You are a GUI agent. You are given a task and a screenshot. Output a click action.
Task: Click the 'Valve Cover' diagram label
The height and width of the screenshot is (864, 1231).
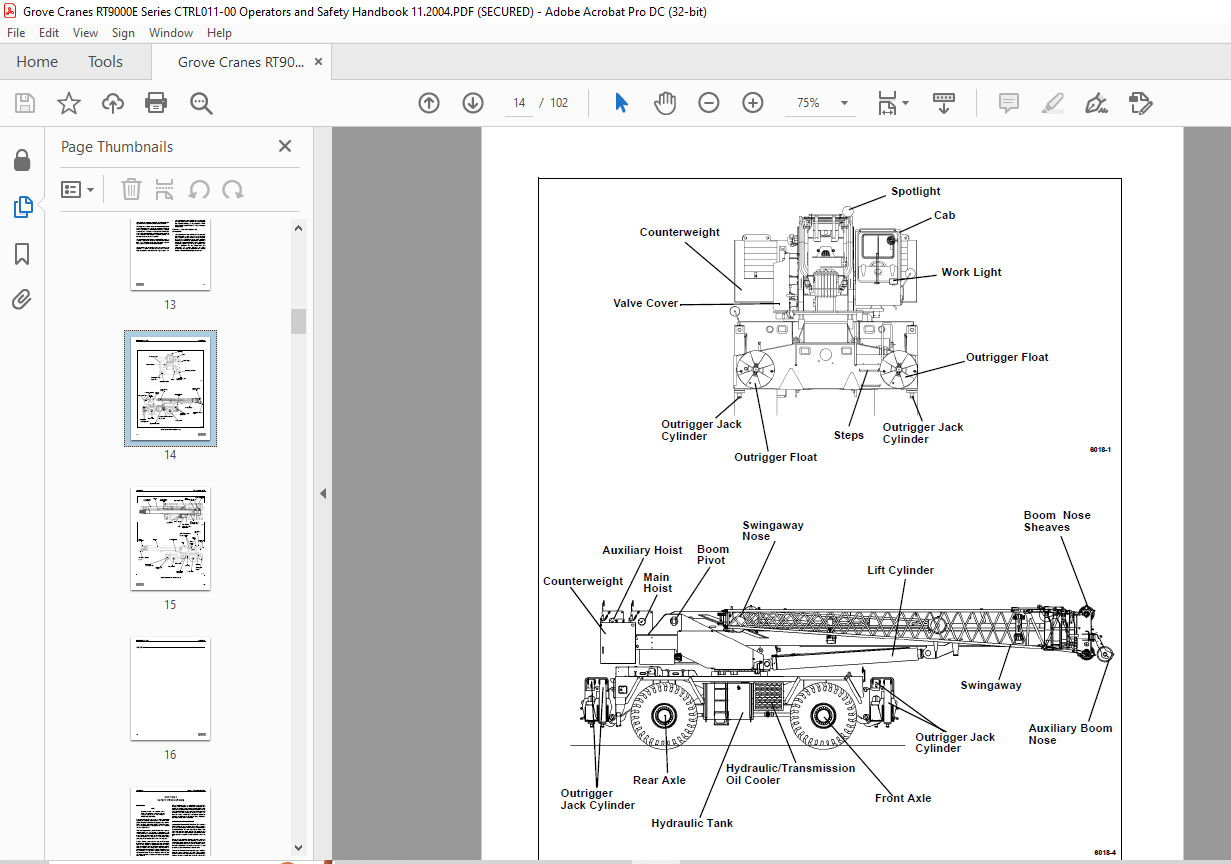click(646, 303)
